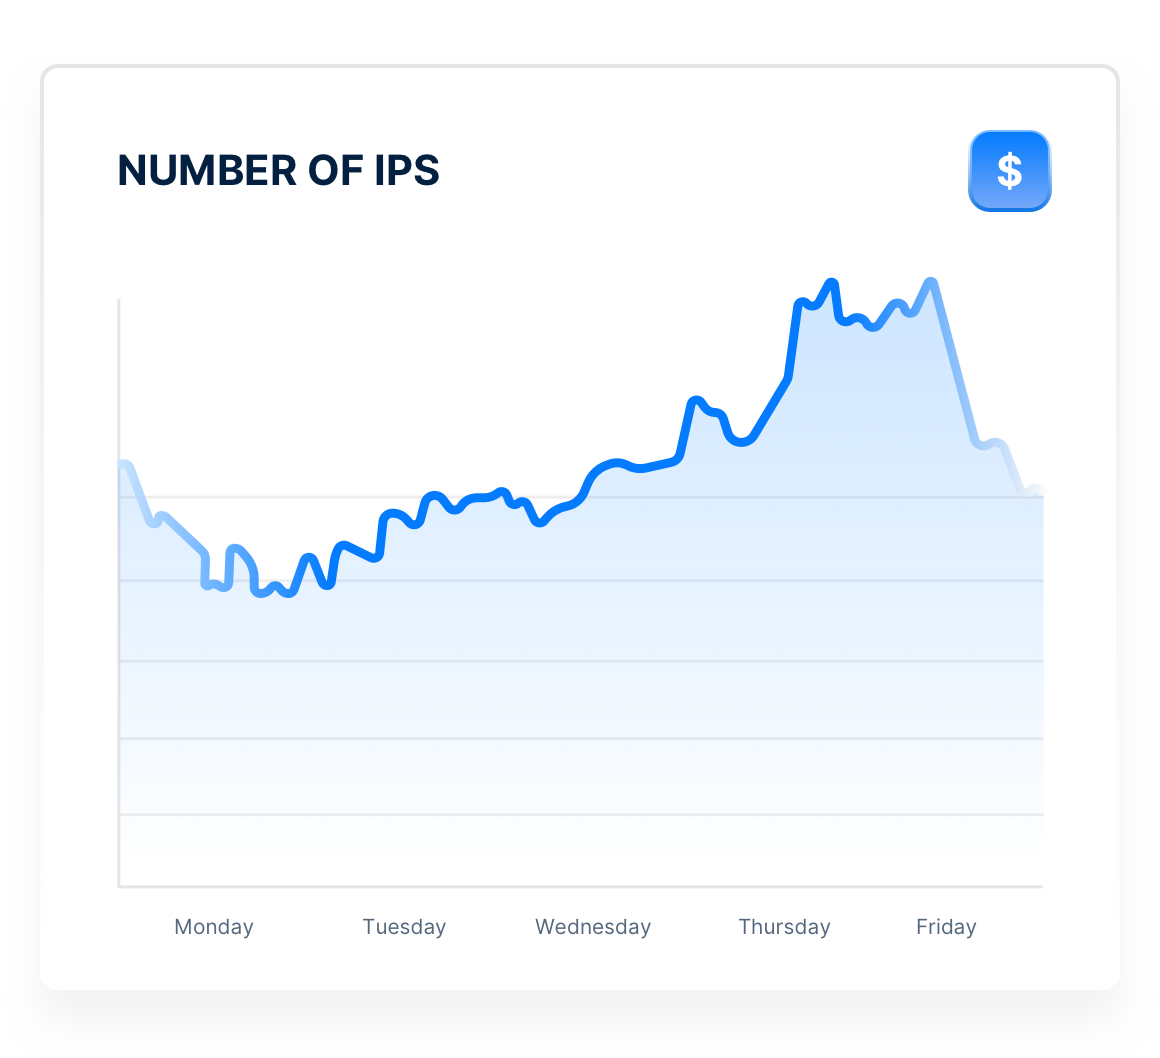The image size is (1160, 1058).
Task: Select the Thursday axis label
Action: [784, 927]
